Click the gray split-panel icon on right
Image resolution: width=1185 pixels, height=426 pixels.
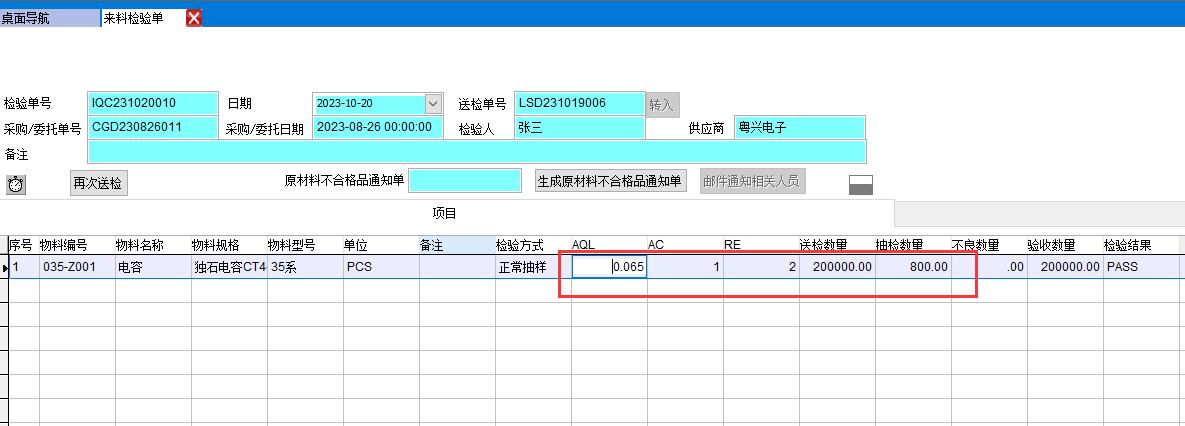tap(860, 184)
